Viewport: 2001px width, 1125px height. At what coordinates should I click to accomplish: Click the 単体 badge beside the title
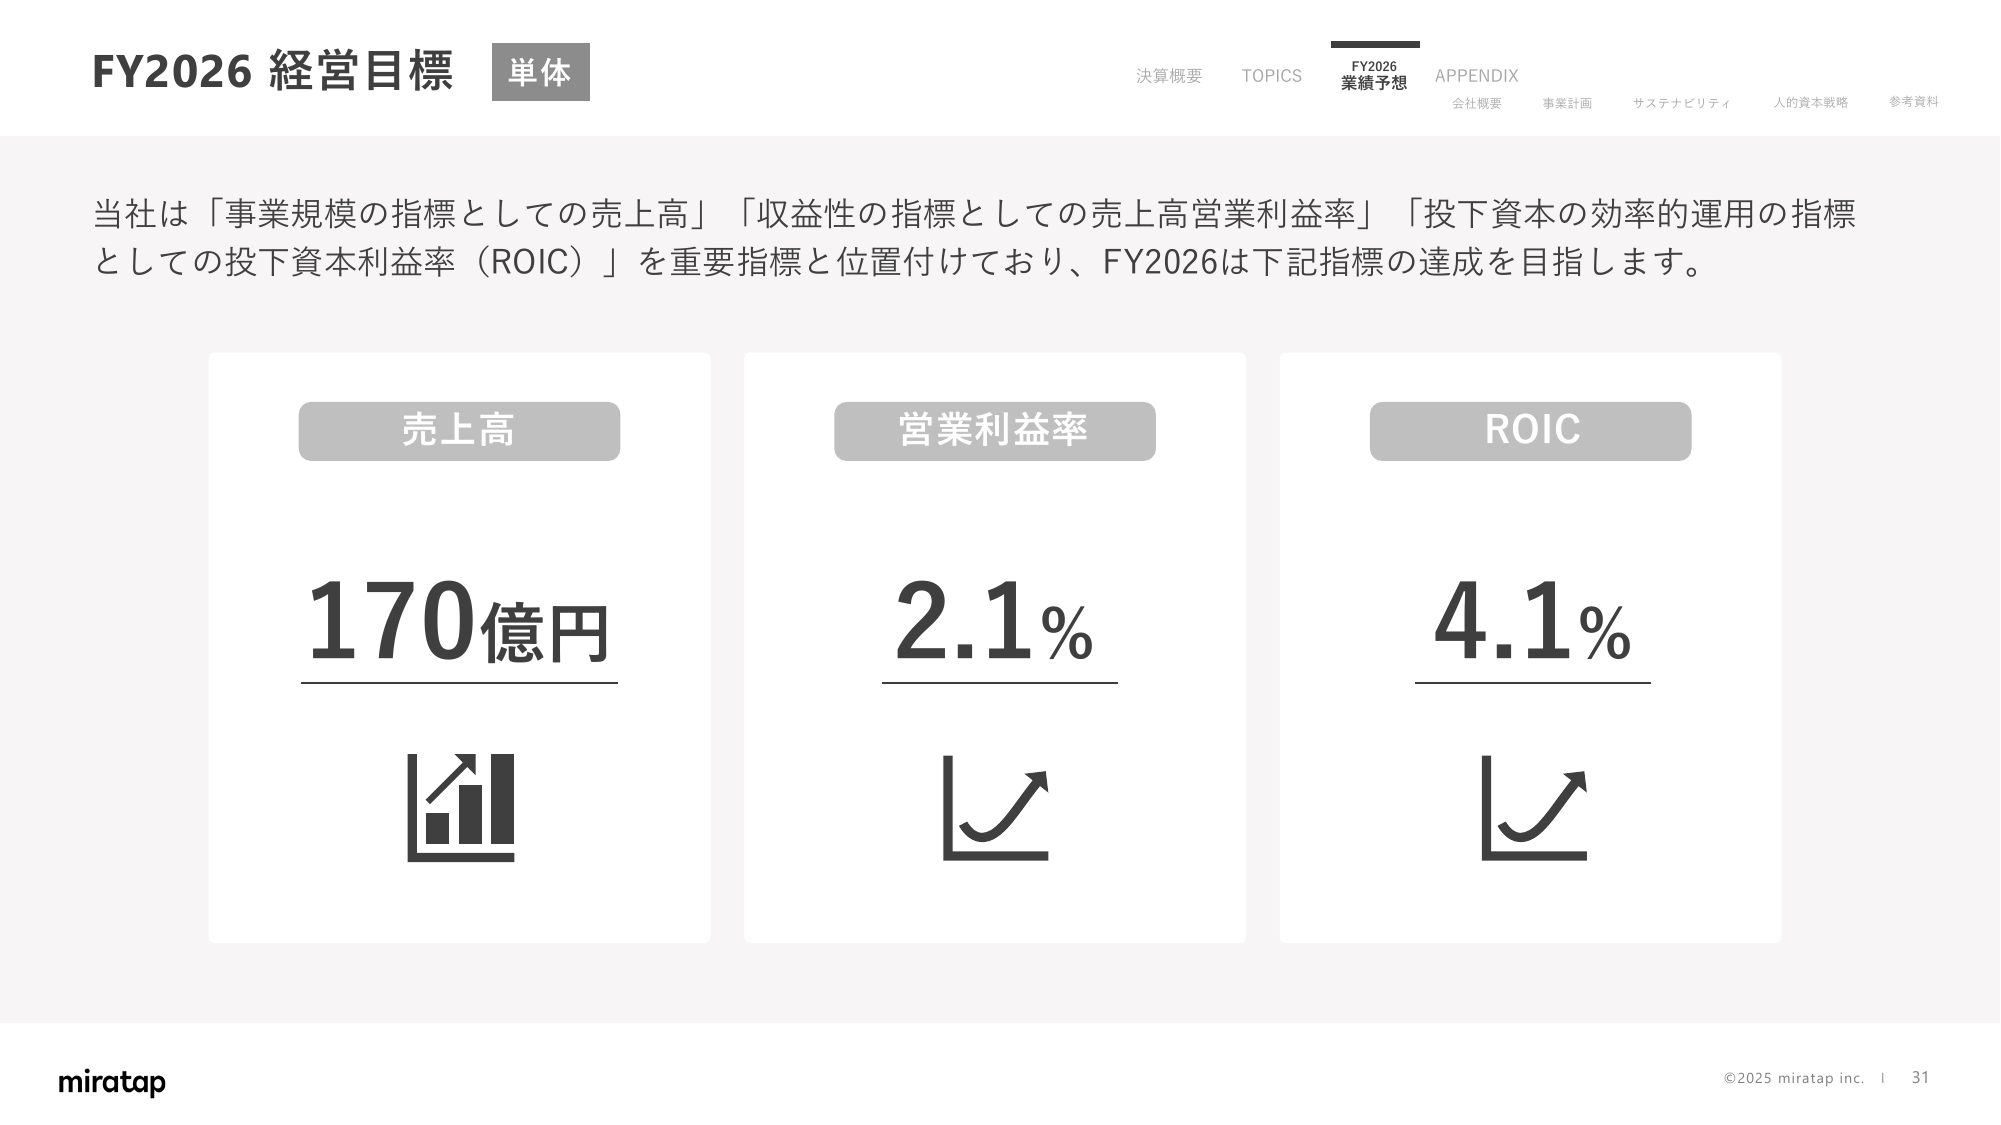pyautogui.click(x=540, y=72)
